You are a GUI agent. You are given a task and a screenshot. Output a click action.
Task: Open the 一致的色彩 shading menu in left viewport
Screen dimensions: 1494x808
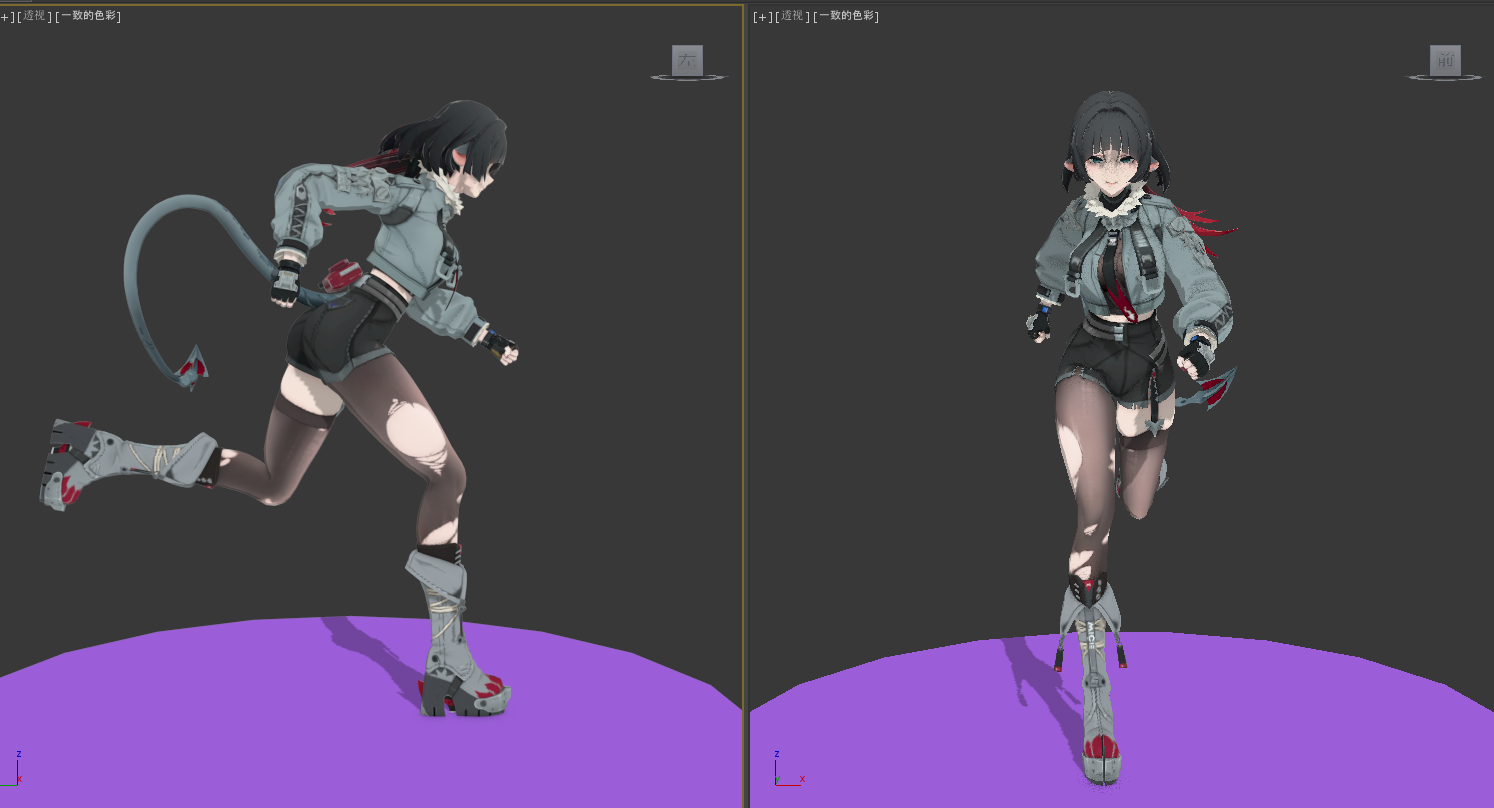point(88,16)
